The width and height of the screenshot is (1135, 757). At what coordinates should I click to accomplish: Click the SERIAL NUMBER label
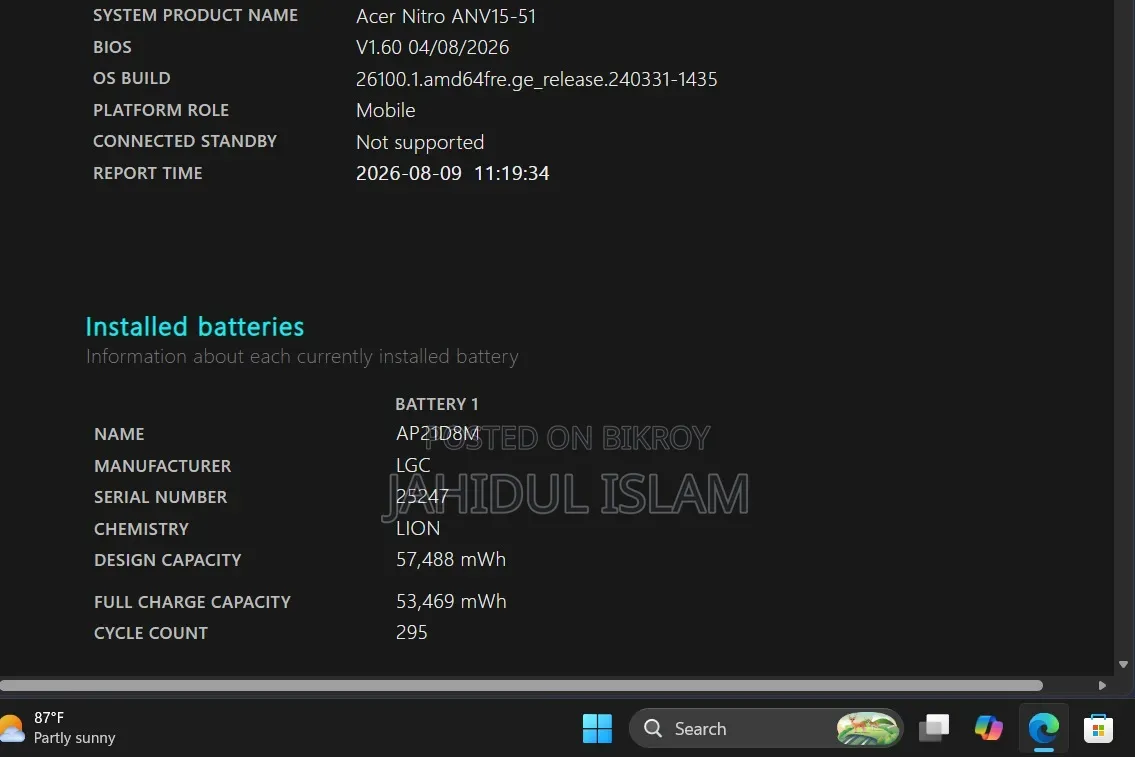160,497
